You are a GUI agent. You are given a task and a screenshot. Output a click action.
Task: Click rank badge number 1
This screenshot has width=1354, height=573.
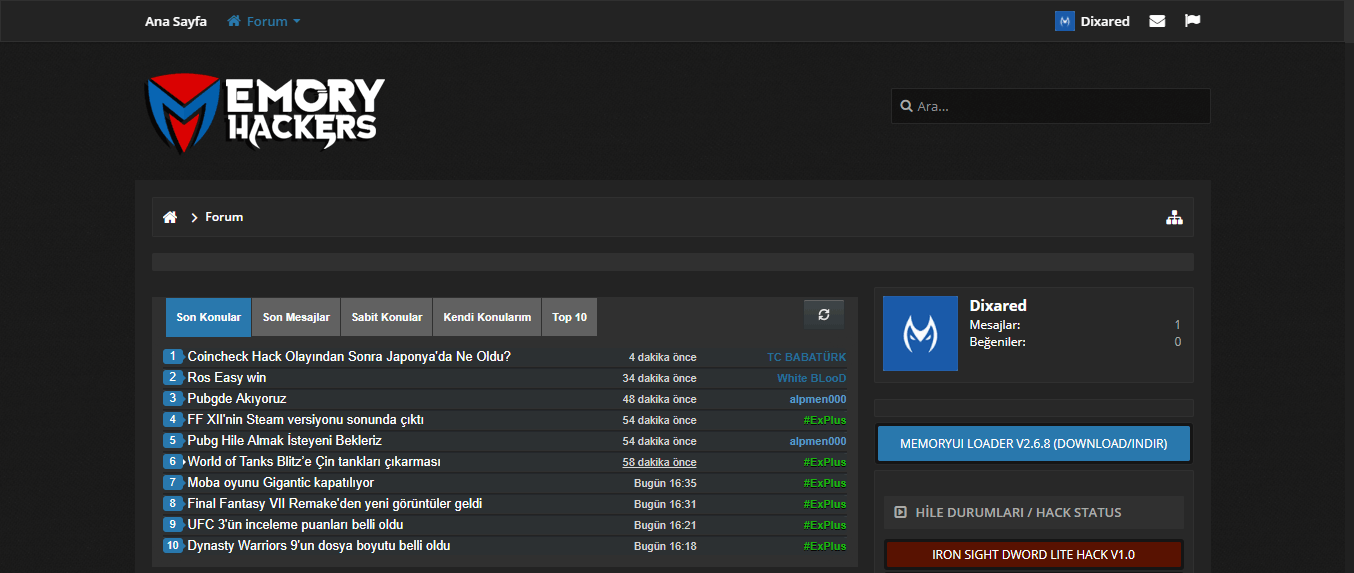[173, 357]
